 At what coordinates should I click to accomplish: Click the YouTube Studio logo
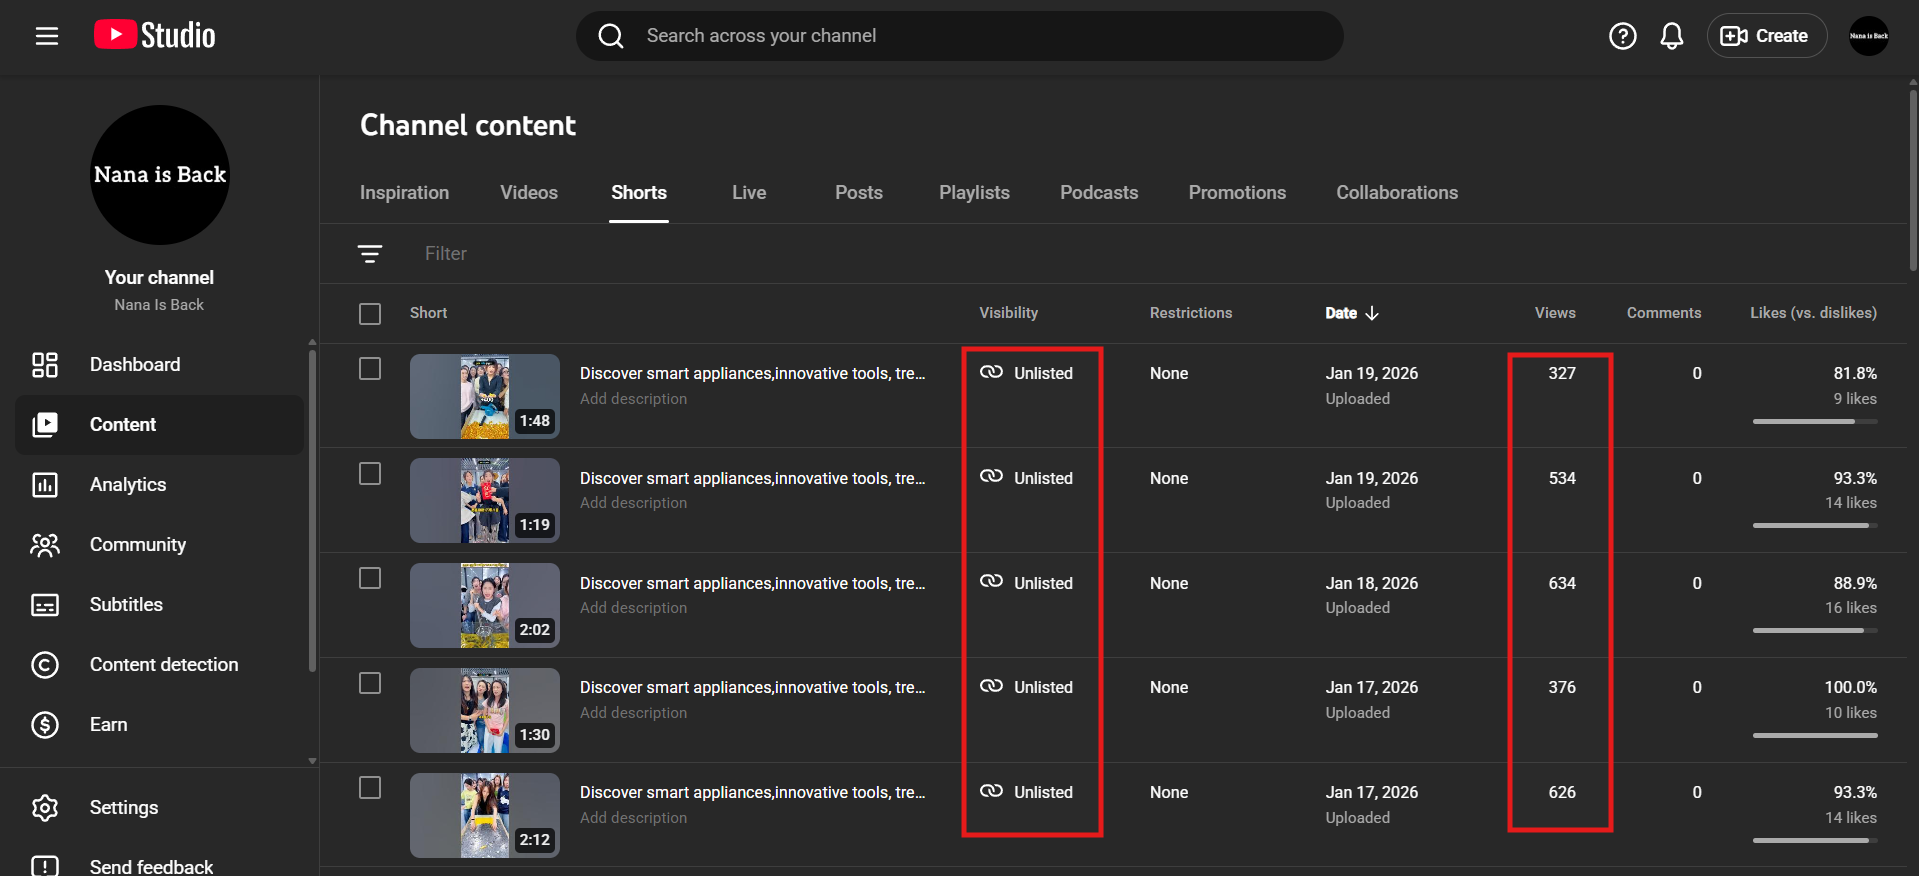pos(155,36)
